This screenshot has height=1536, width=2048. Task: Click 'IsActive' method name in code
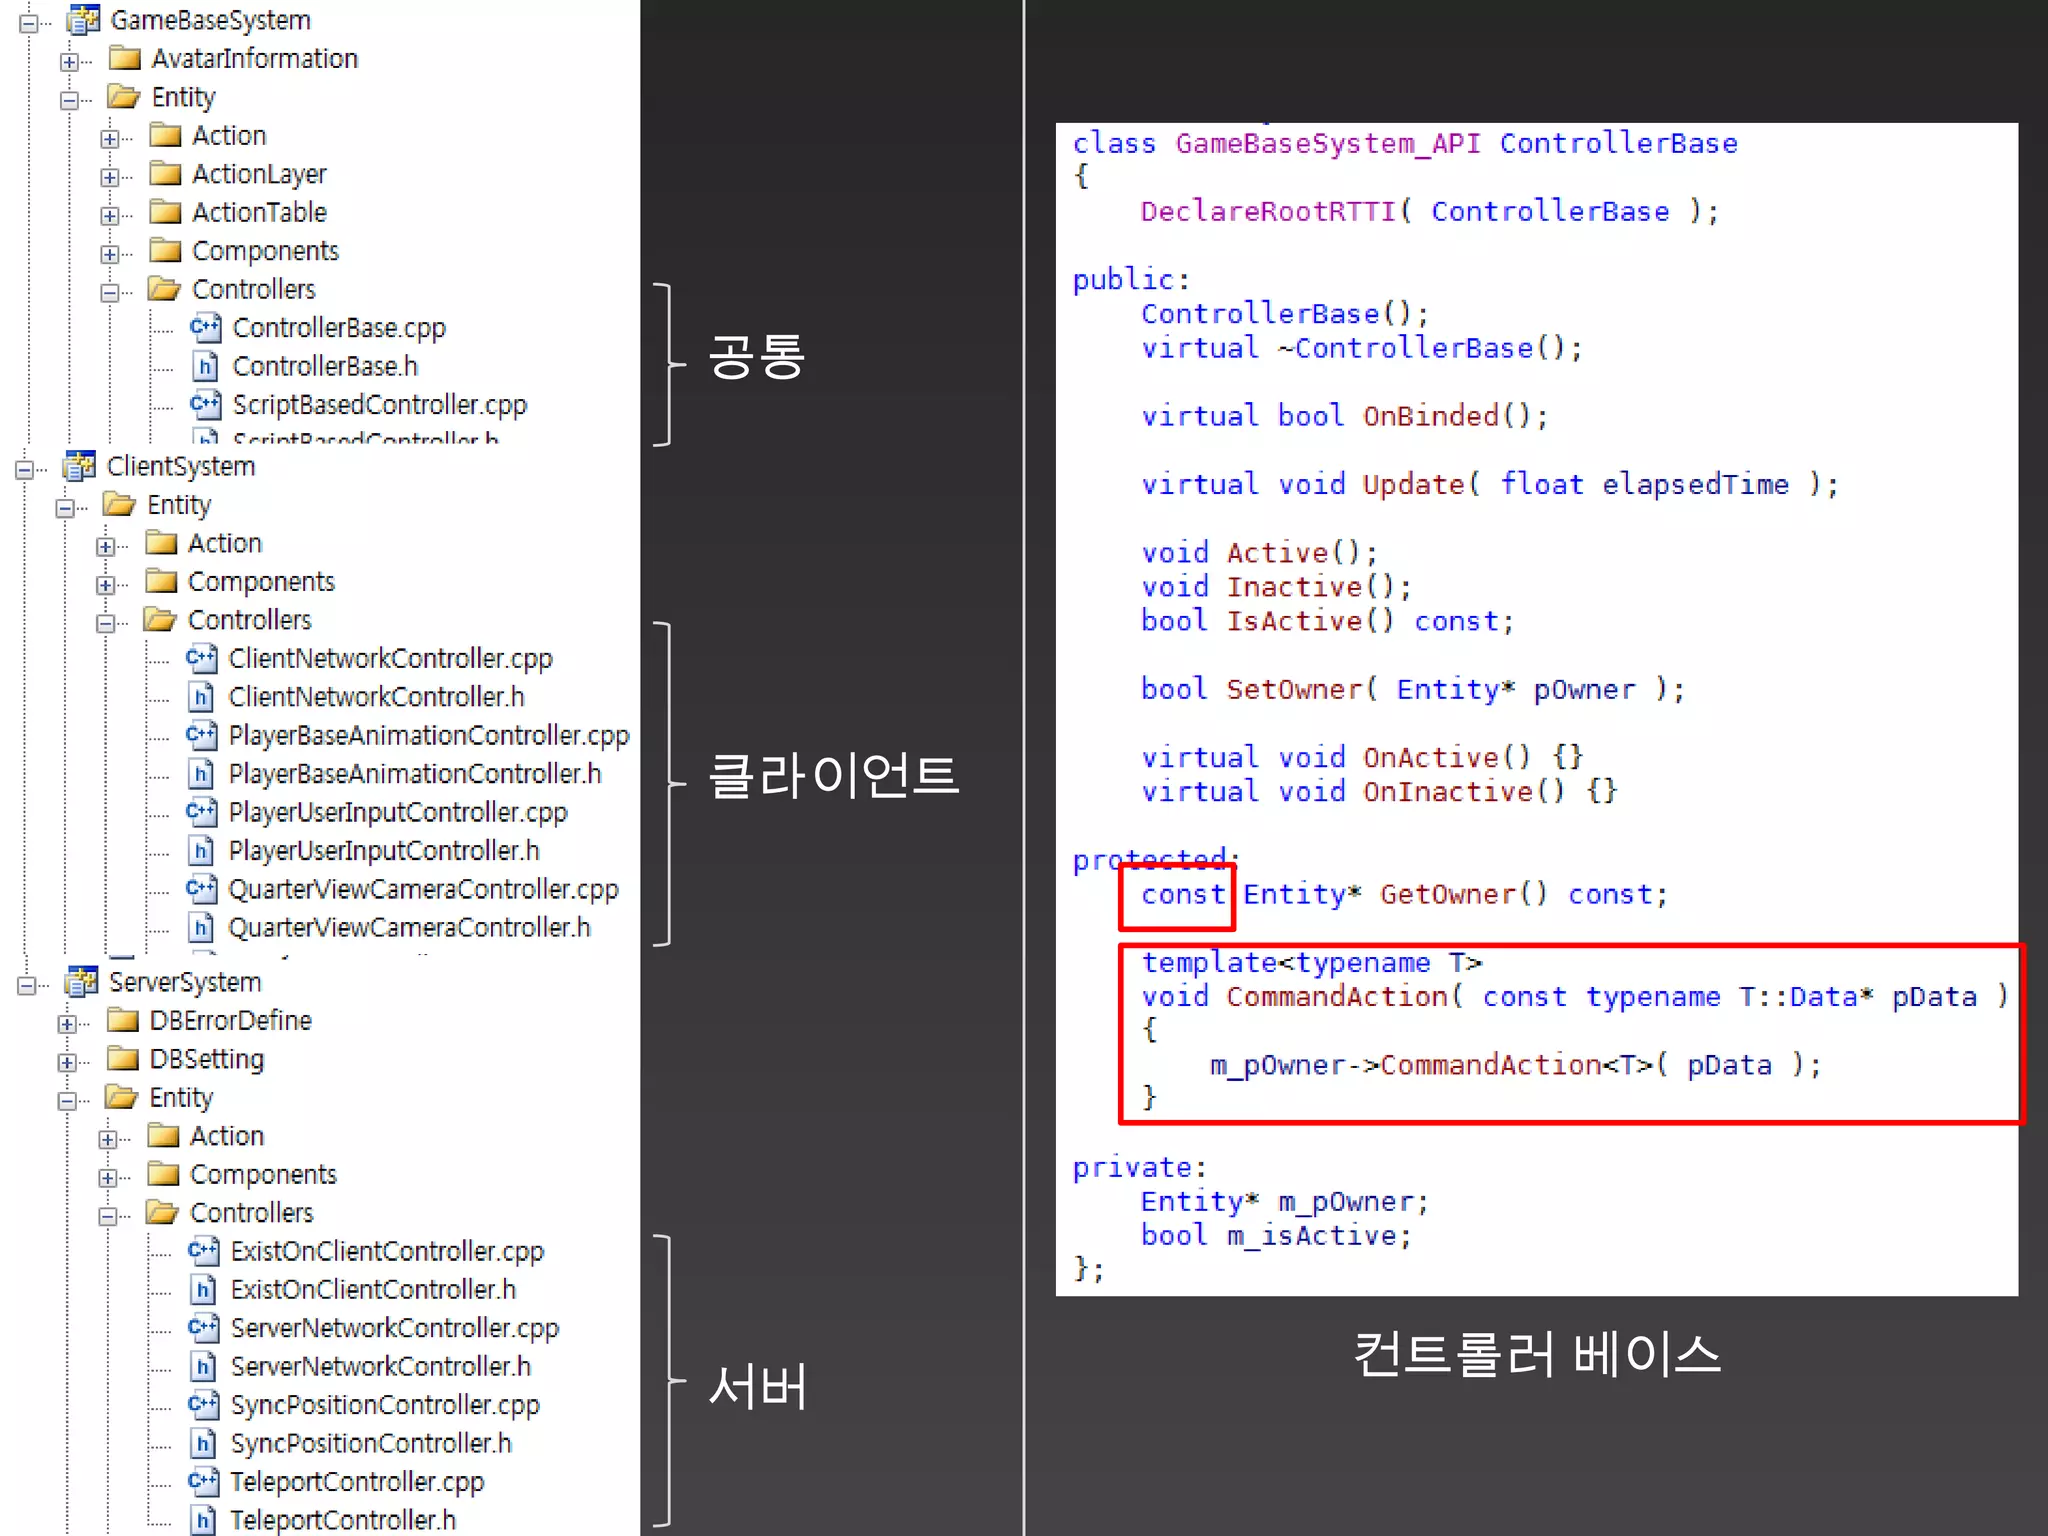[1294, 621]
